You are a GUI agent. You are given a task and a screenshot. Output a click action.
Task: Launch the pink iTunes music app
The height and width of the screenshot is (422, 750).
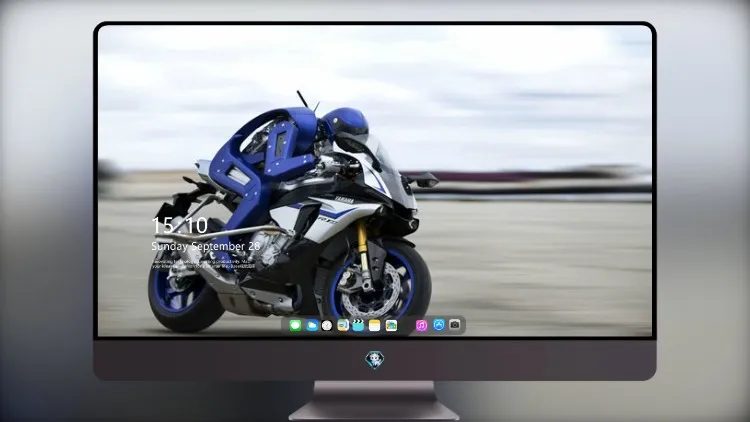point(421,325)
